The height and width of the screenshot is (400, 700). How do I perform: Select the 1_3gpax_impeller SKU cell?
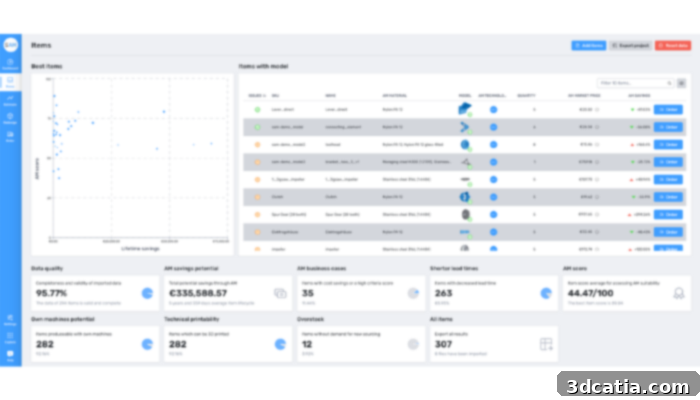point(288,179)
